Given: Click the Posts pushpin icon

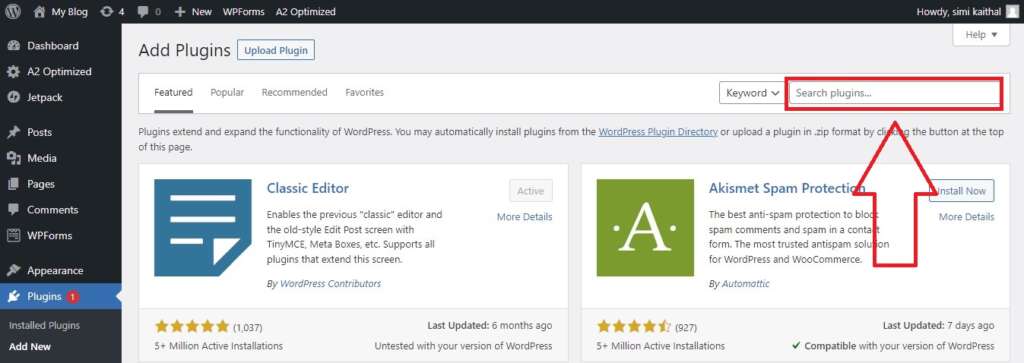Looking at the screenshot, I should point(13,133).
